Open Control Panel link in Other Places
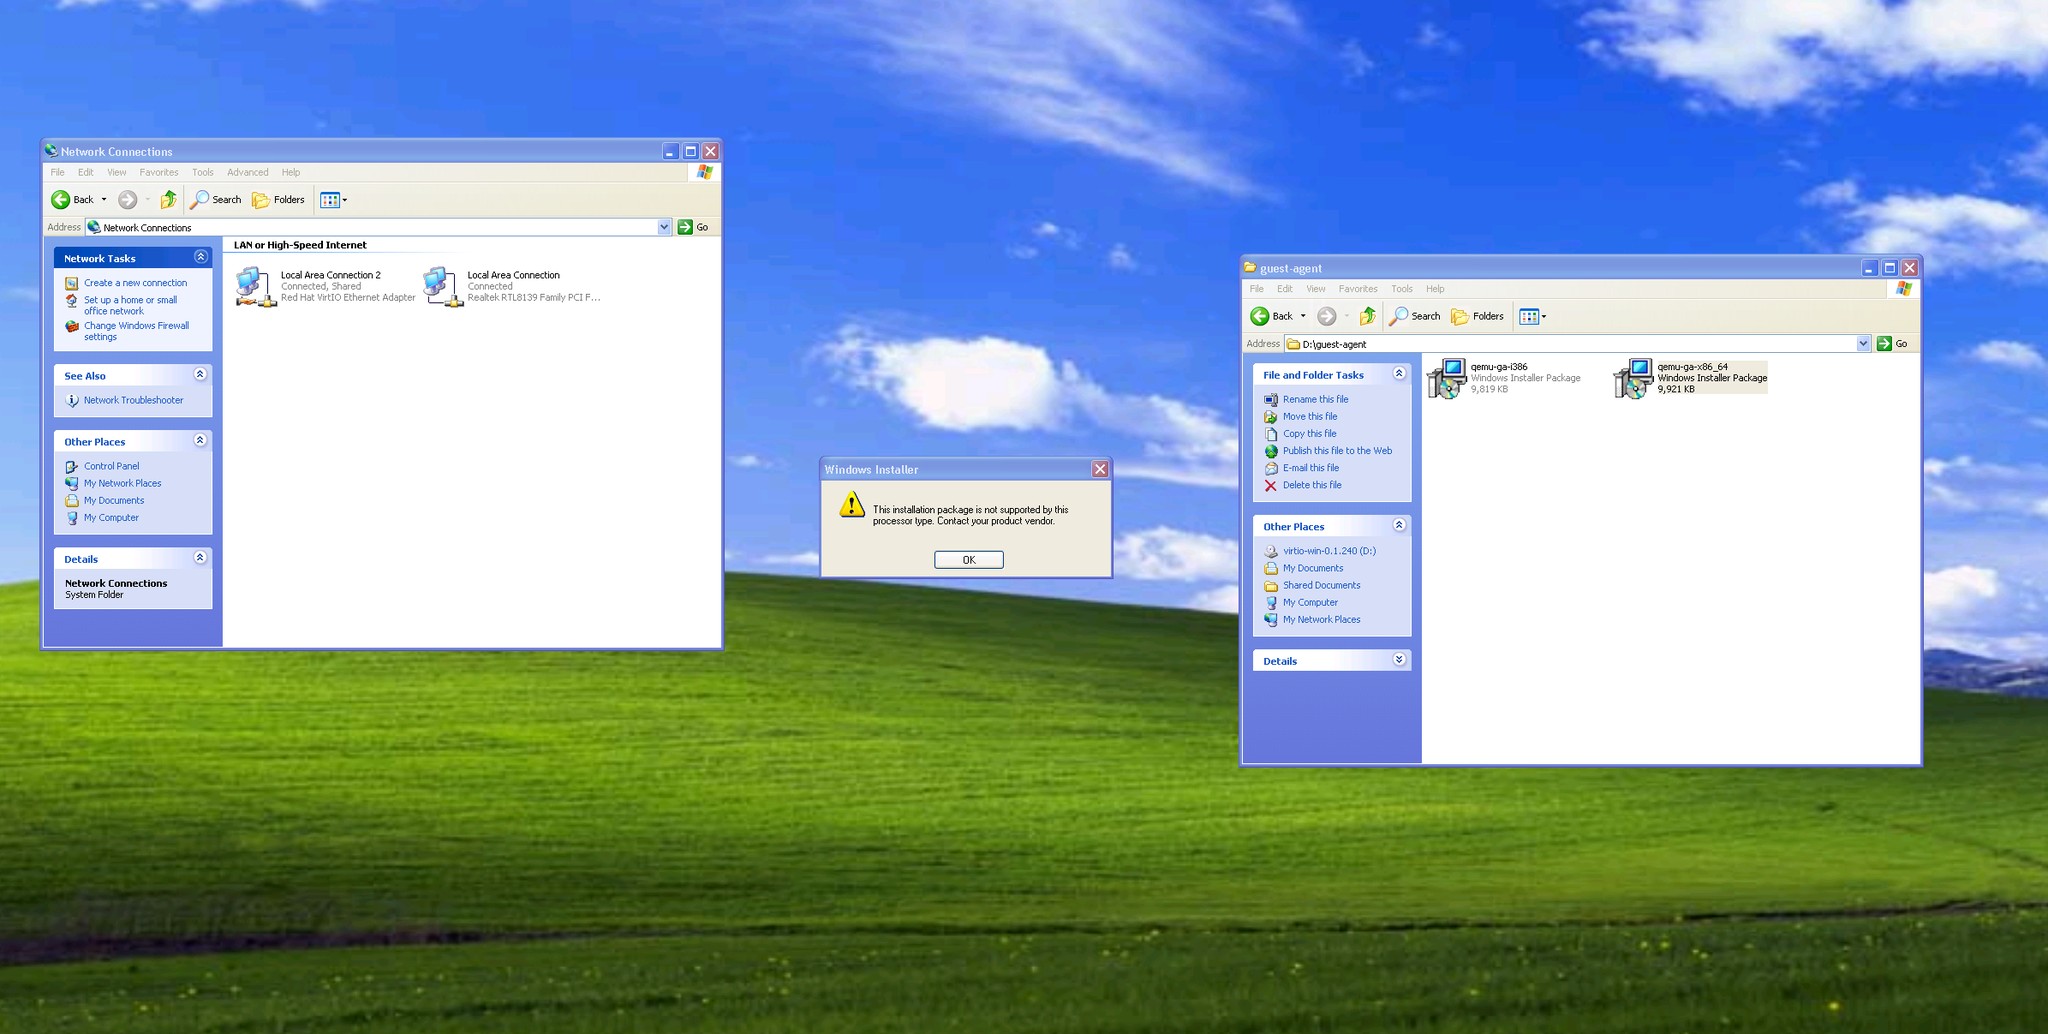 point(111,466)
